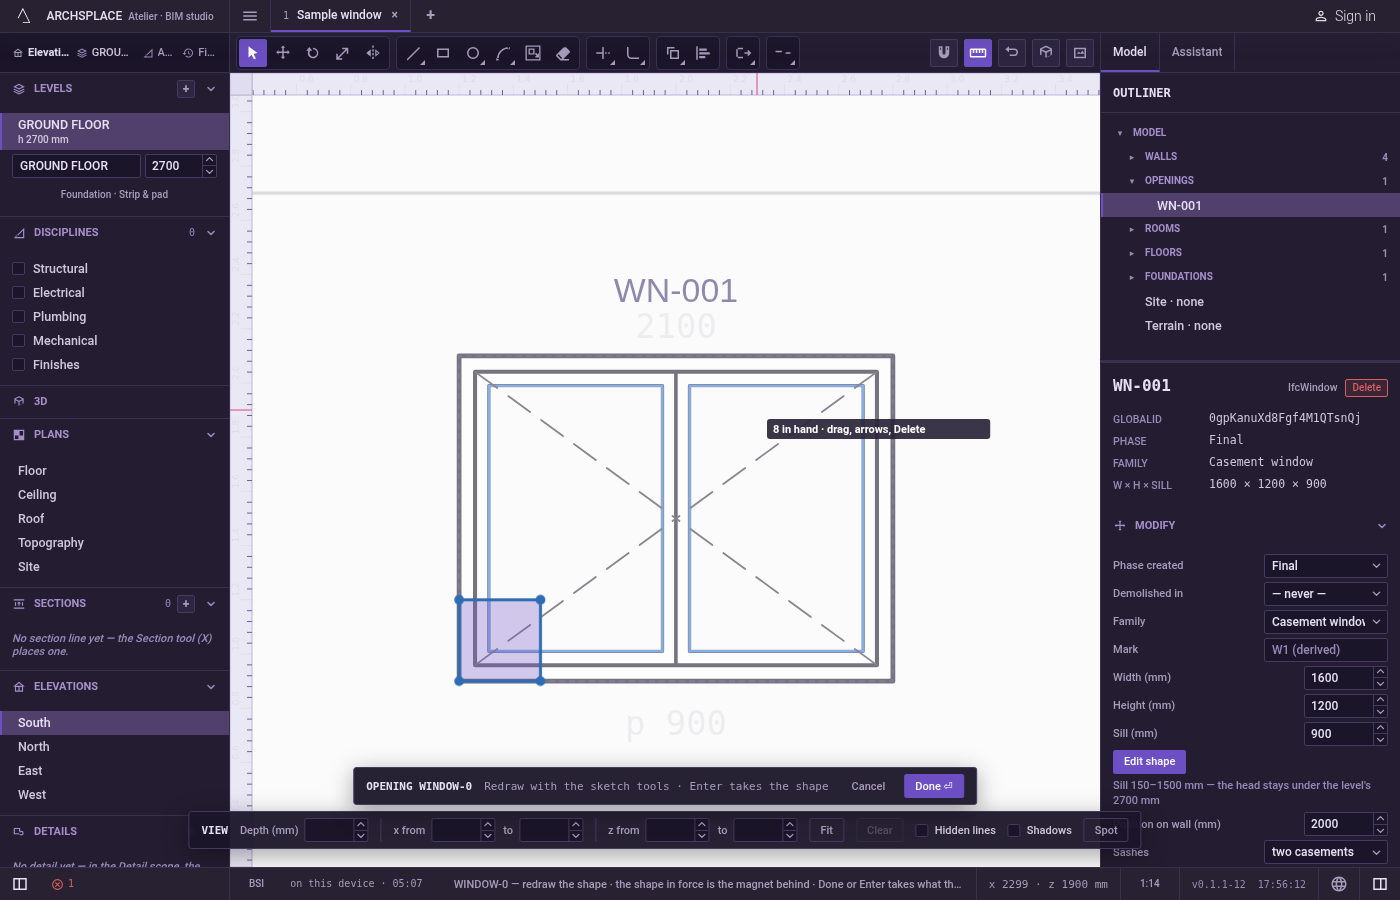Cancel the opening shape edit

868,786
